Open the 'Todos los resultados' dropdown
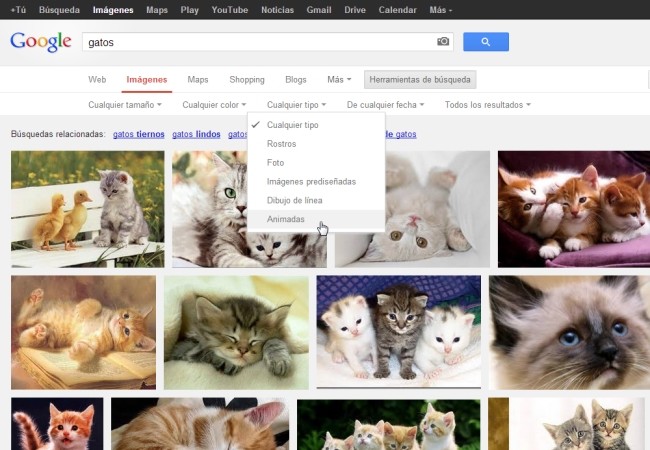Image resolution: width=650 pixels, height=450 pixels. [488, 105]
